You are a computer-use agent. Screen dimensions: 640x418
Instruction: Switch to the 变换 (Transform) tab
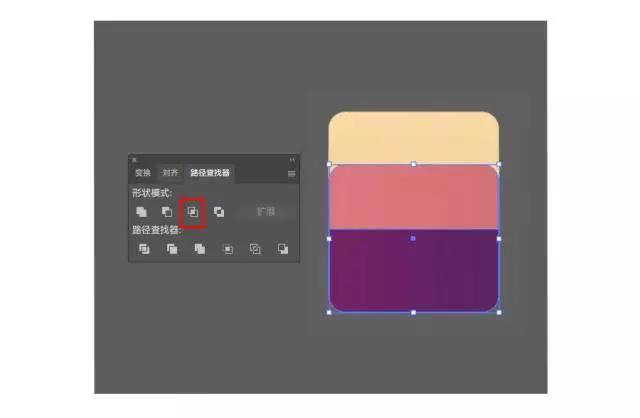143,173
